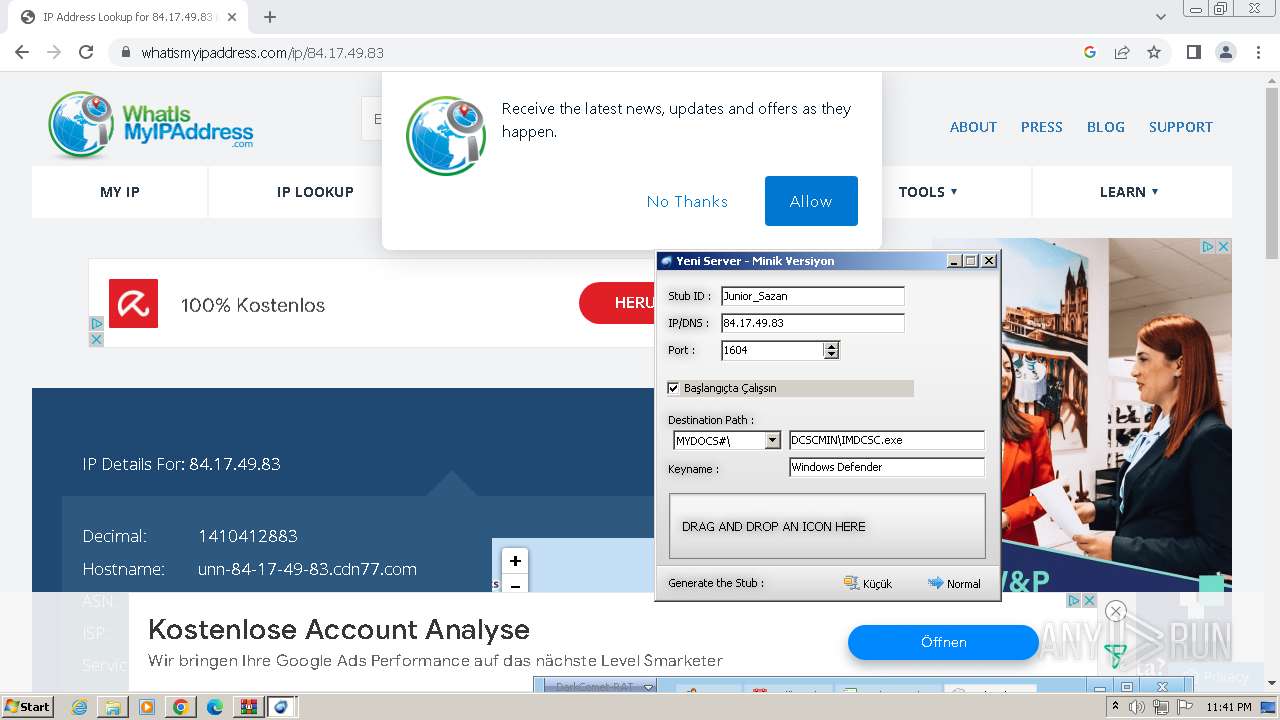Go to the MY IP nav item
Viewport: 1280px width, 720px height.
(120, 192)
